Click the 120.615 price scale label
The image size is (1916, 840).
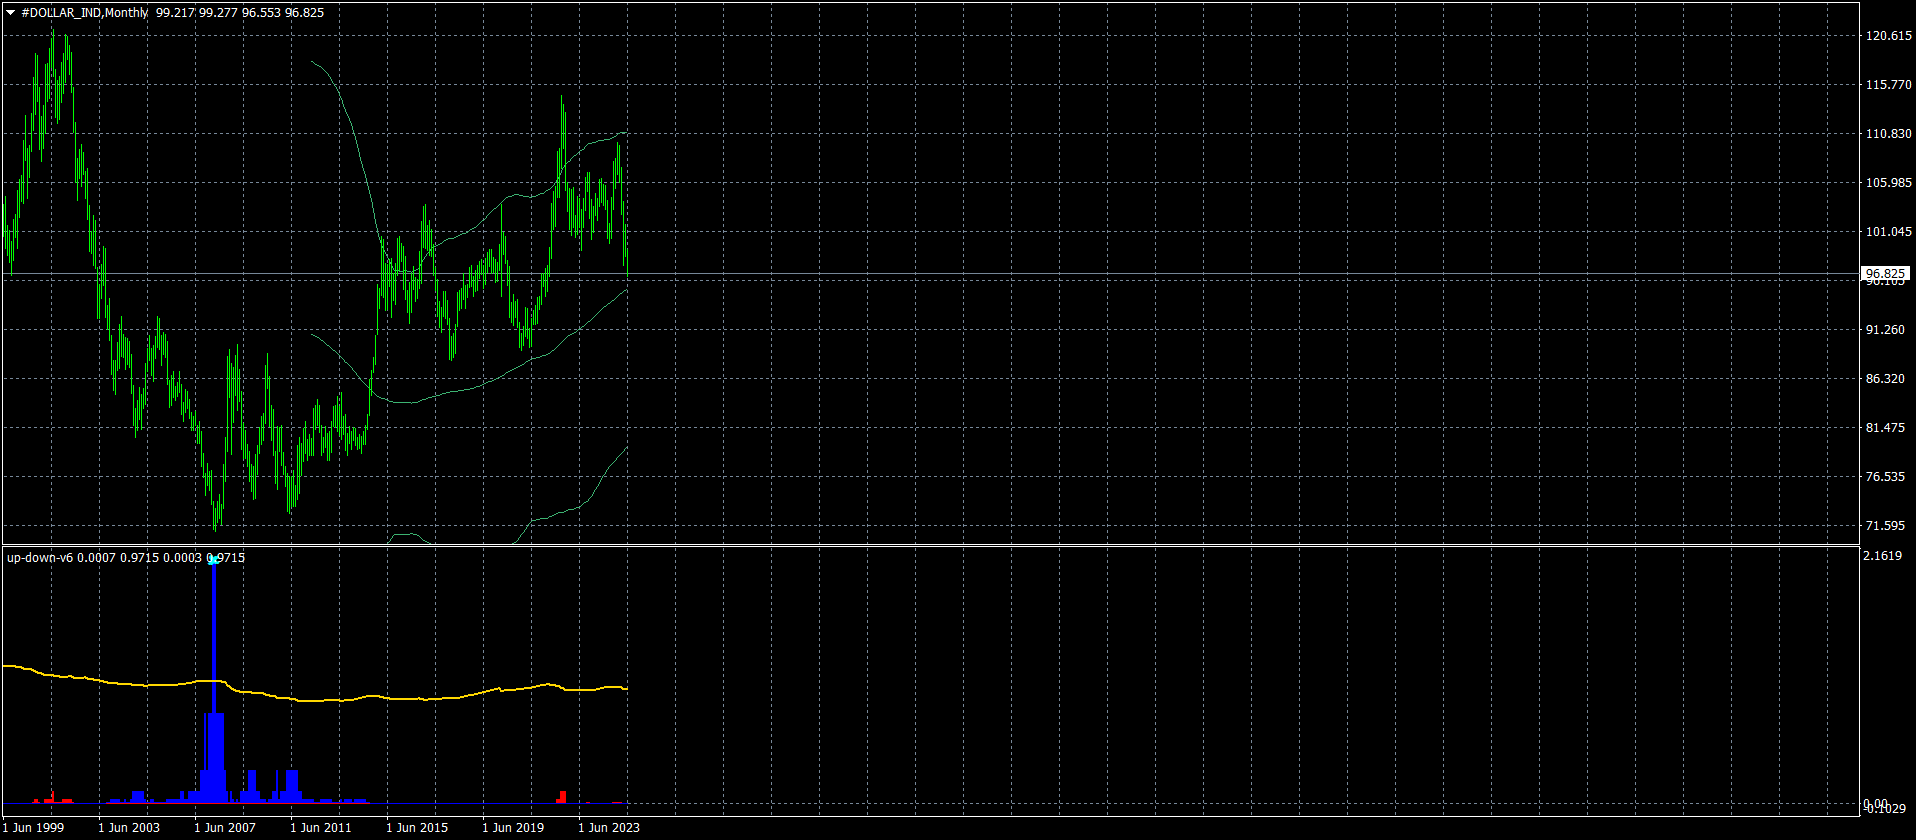[x=1888, y=36]
